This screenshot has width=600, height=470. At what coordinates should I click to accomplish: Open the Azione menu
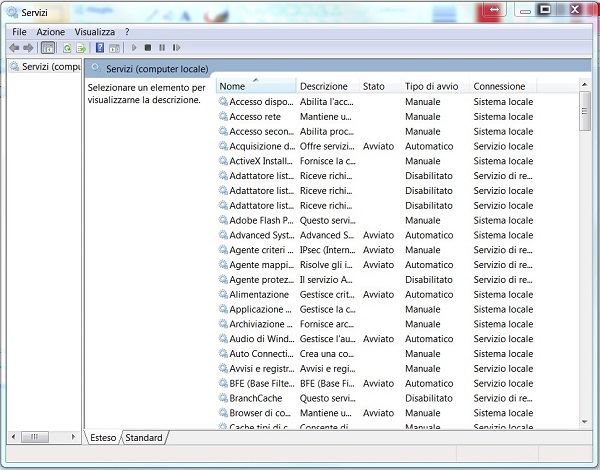click(x=50, y=32)
